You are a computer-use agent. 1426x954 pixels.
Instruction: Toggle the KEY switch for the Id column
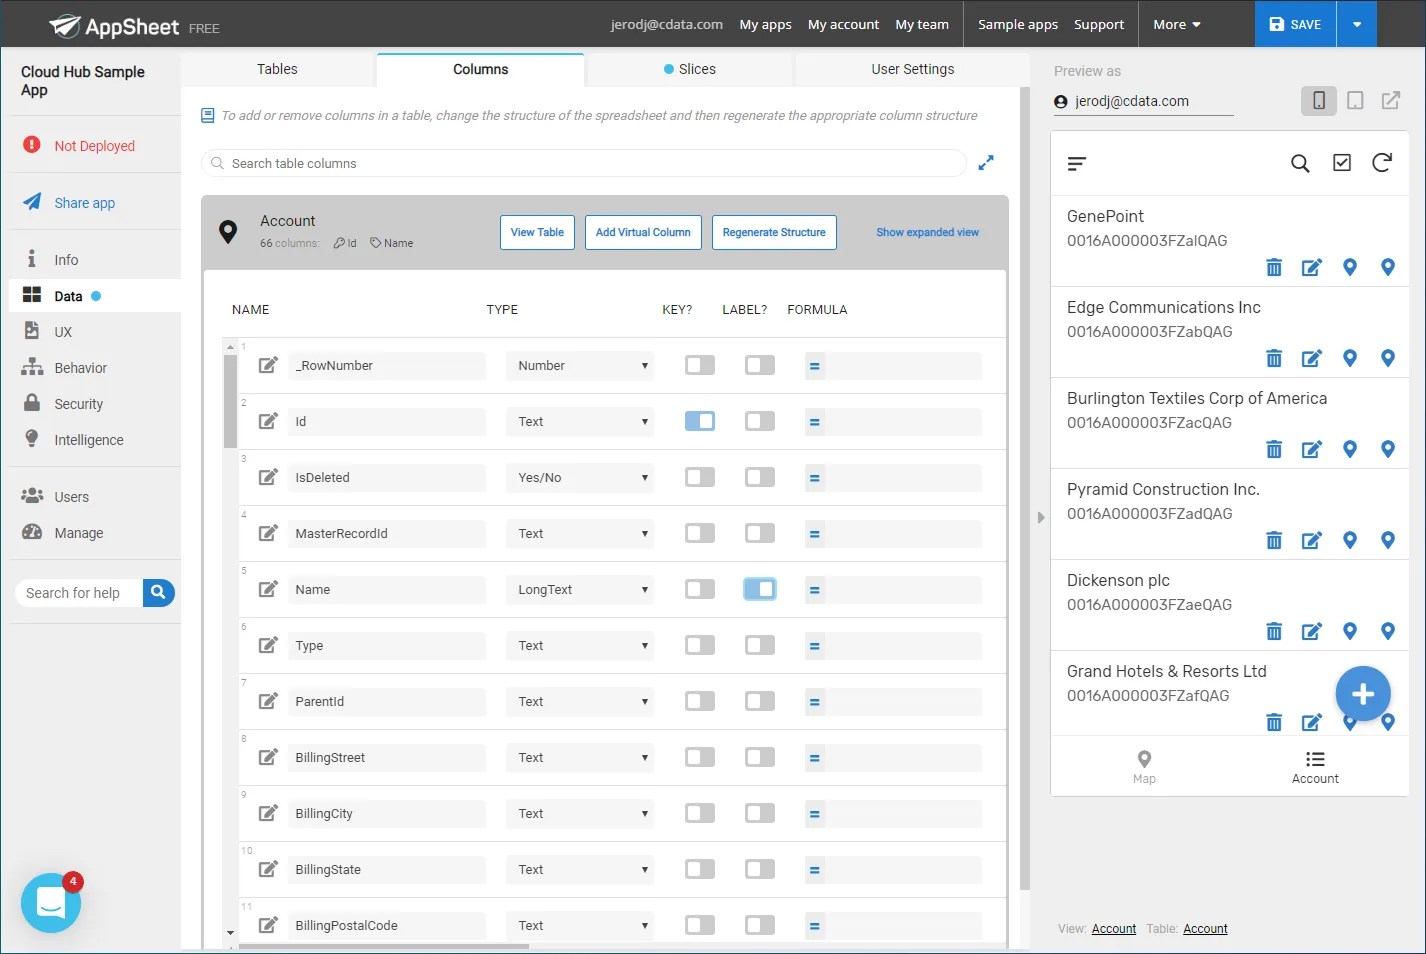(x=700, y=421)
